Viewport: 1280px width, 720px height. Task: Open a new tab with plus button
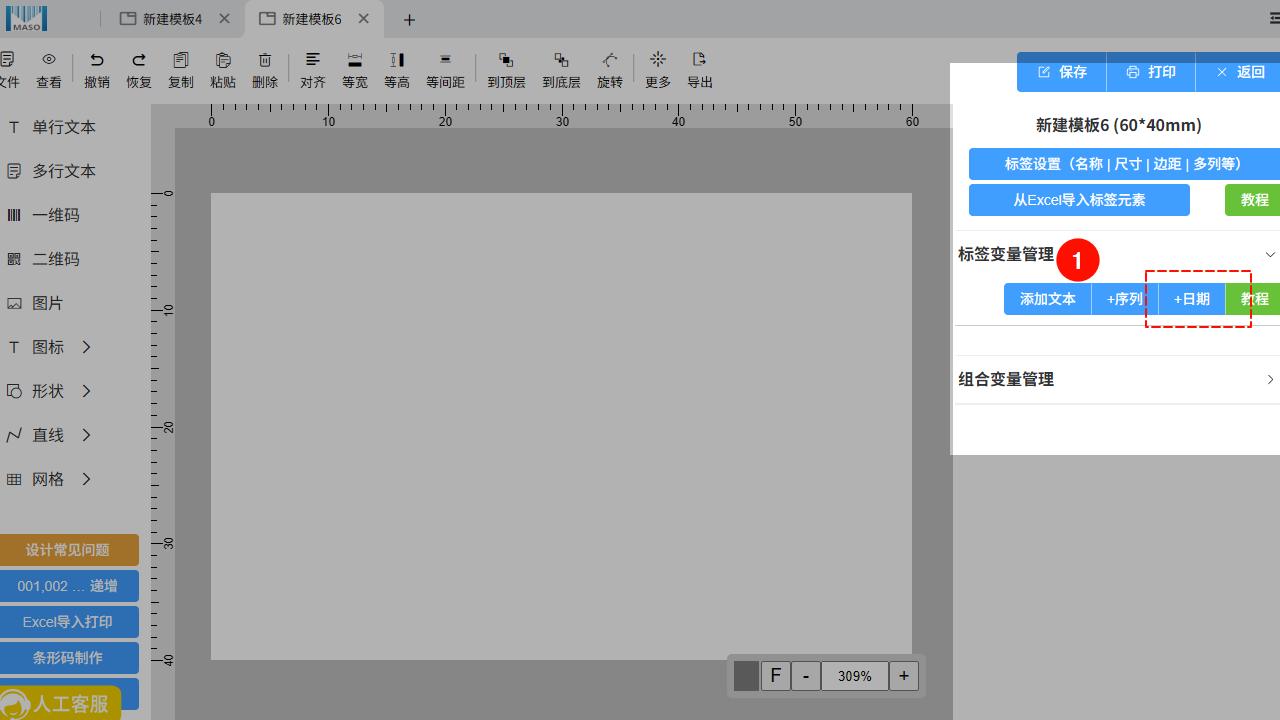point(409,20)
